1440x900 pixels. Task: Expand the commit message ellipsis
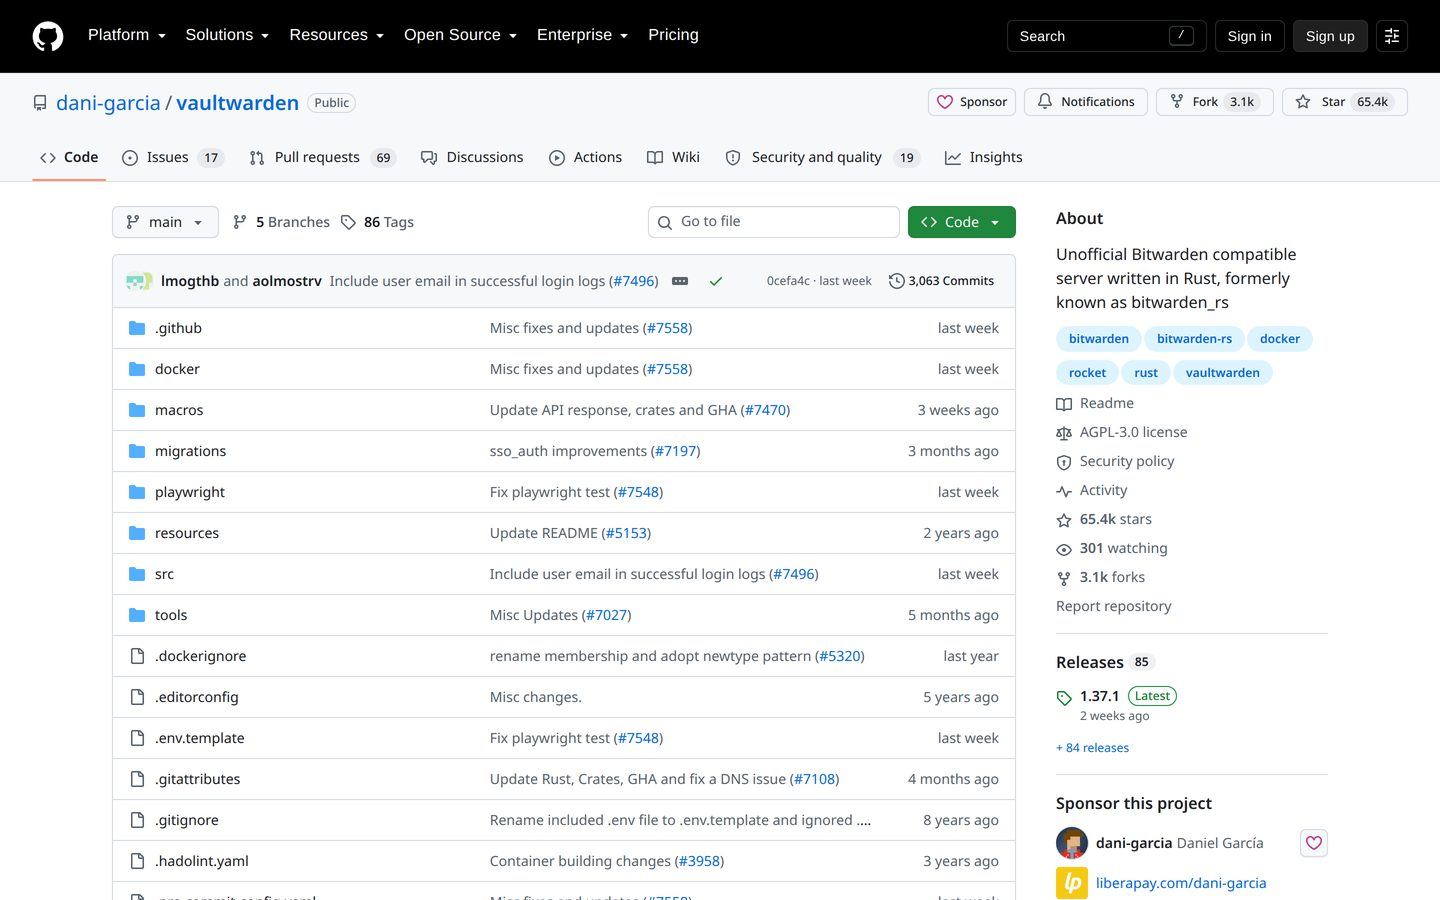pos(680,281)
